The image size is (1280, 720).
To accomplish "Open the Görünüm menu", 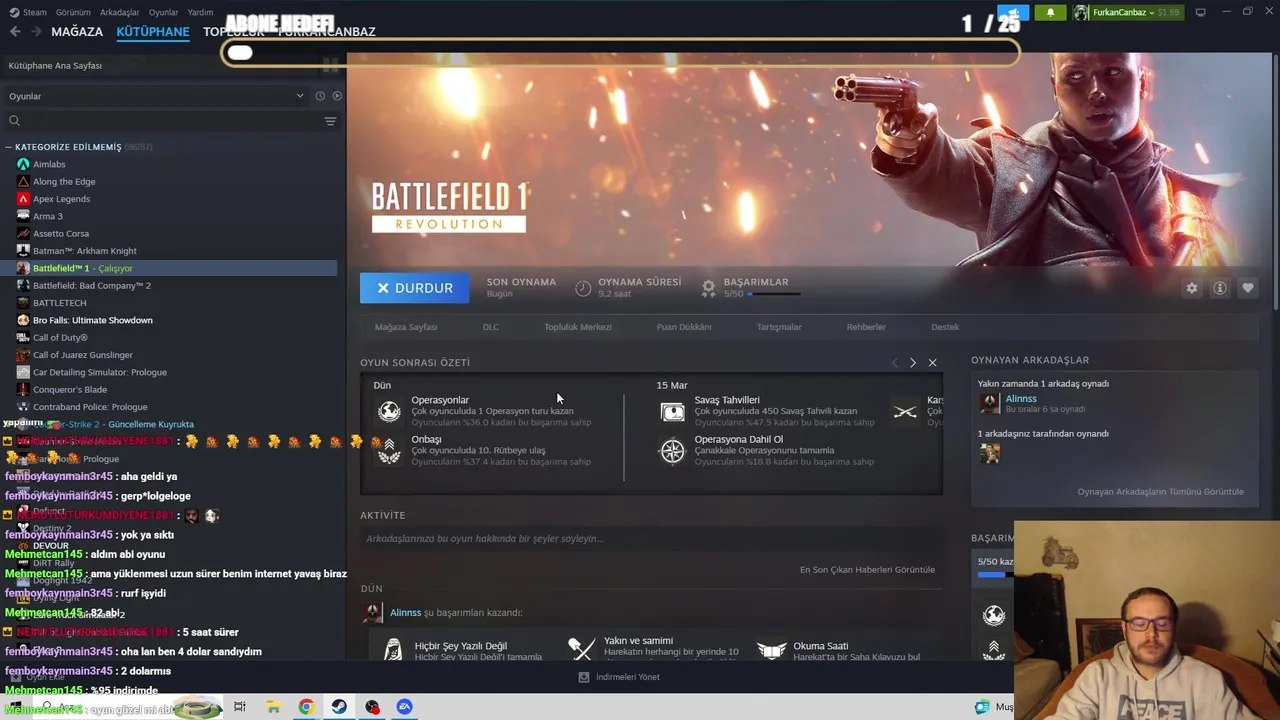I will (73, 12).
